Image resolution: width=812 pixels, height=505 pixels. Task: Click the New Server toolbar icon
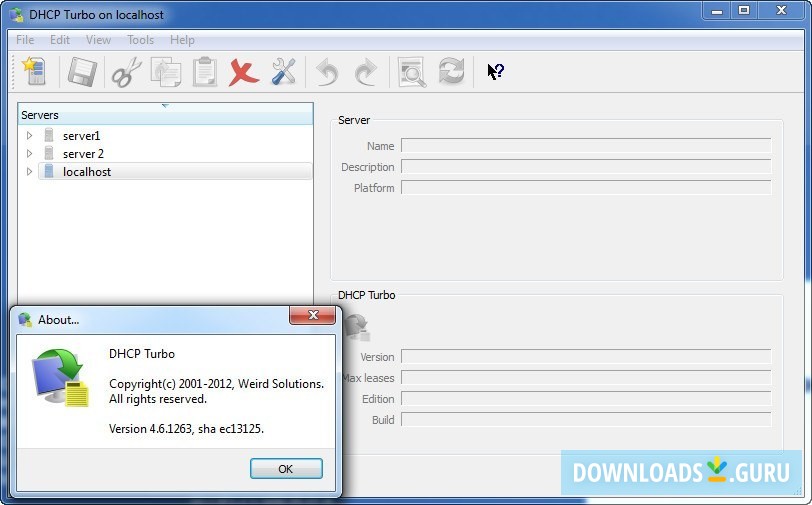click(35, 71)
